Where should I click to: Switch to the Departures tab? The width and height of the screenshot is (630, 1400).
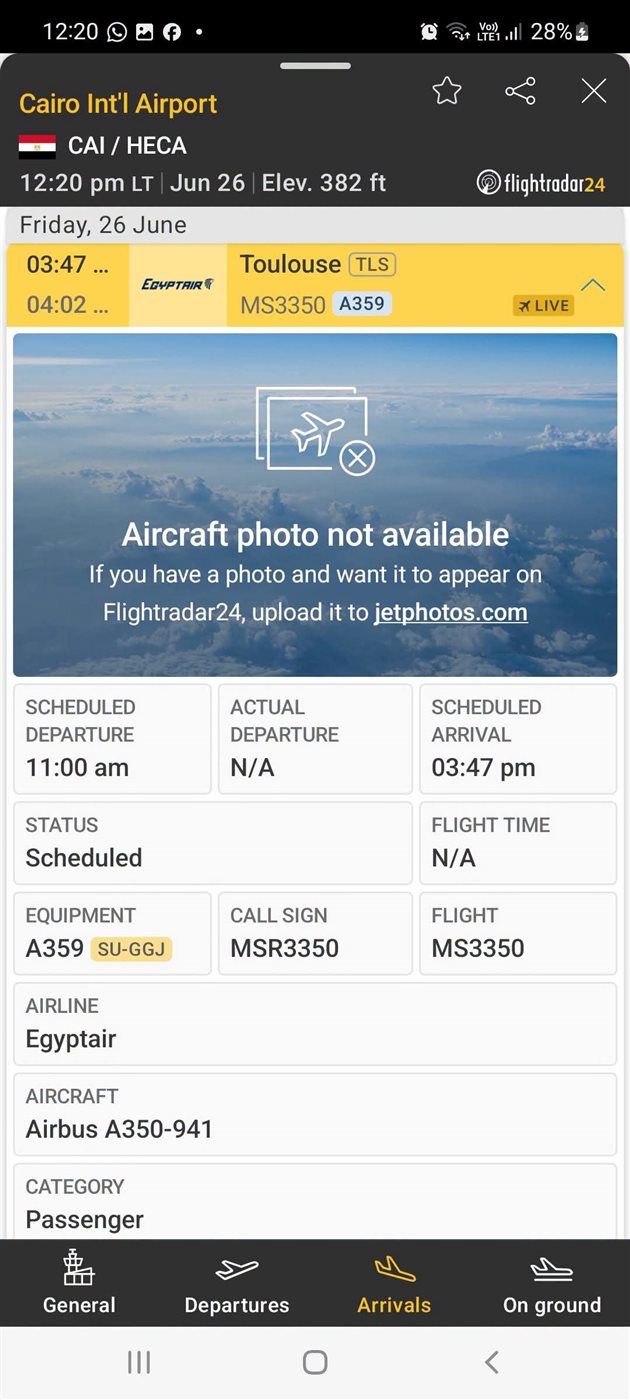pos(237,1283)
